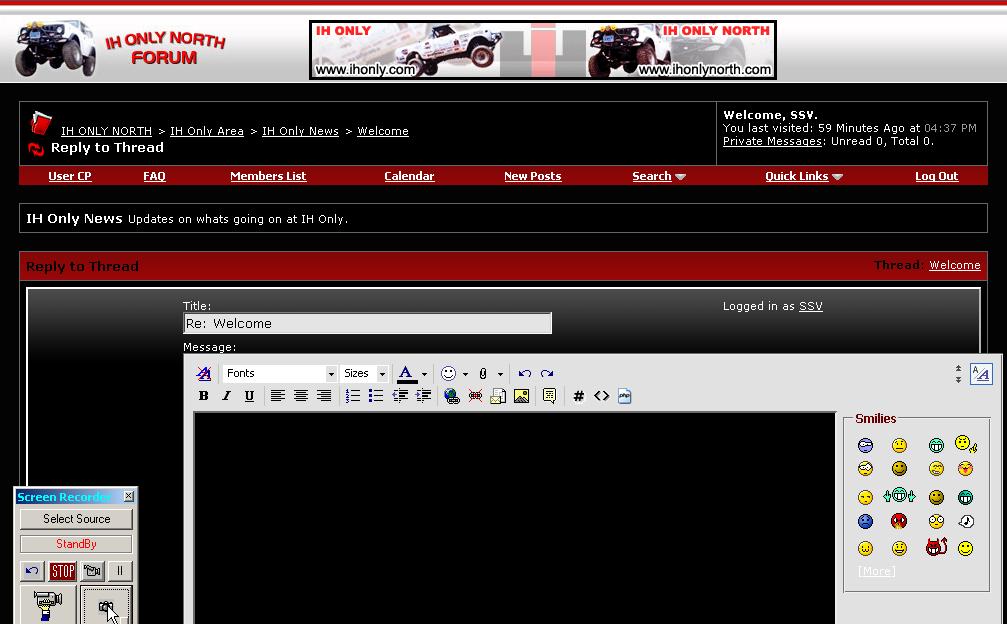
Task: Click the Remove Link icon
Action: pyautogui.click(x=475, y=396)
